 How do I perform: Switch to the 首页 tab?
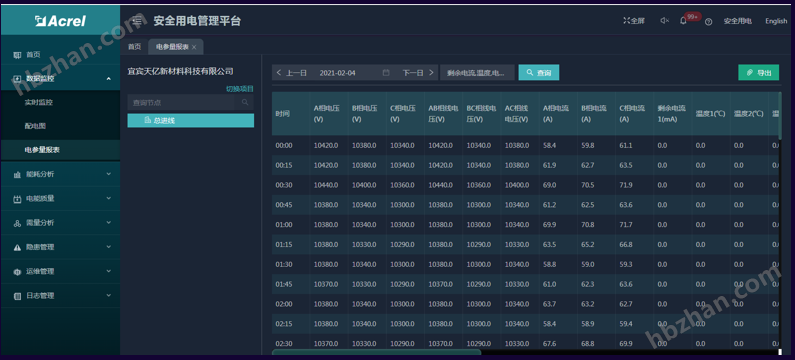(x=134, y=47)
